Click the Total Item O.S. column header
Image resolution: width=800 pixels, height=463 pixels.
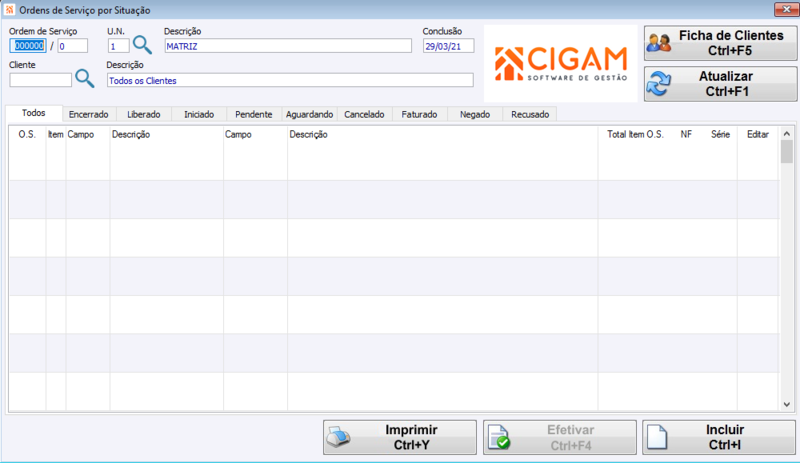point(635,135)
